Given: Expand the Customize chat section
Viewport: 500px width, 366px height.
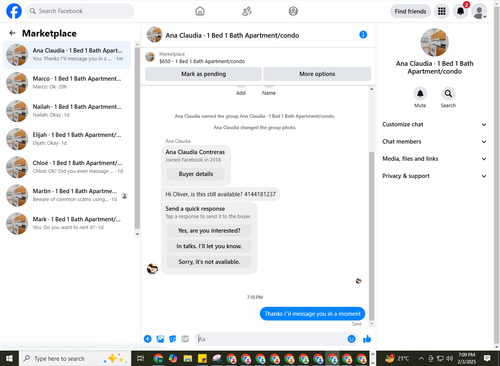Looking at the screenshot, I should click(434, 124).
